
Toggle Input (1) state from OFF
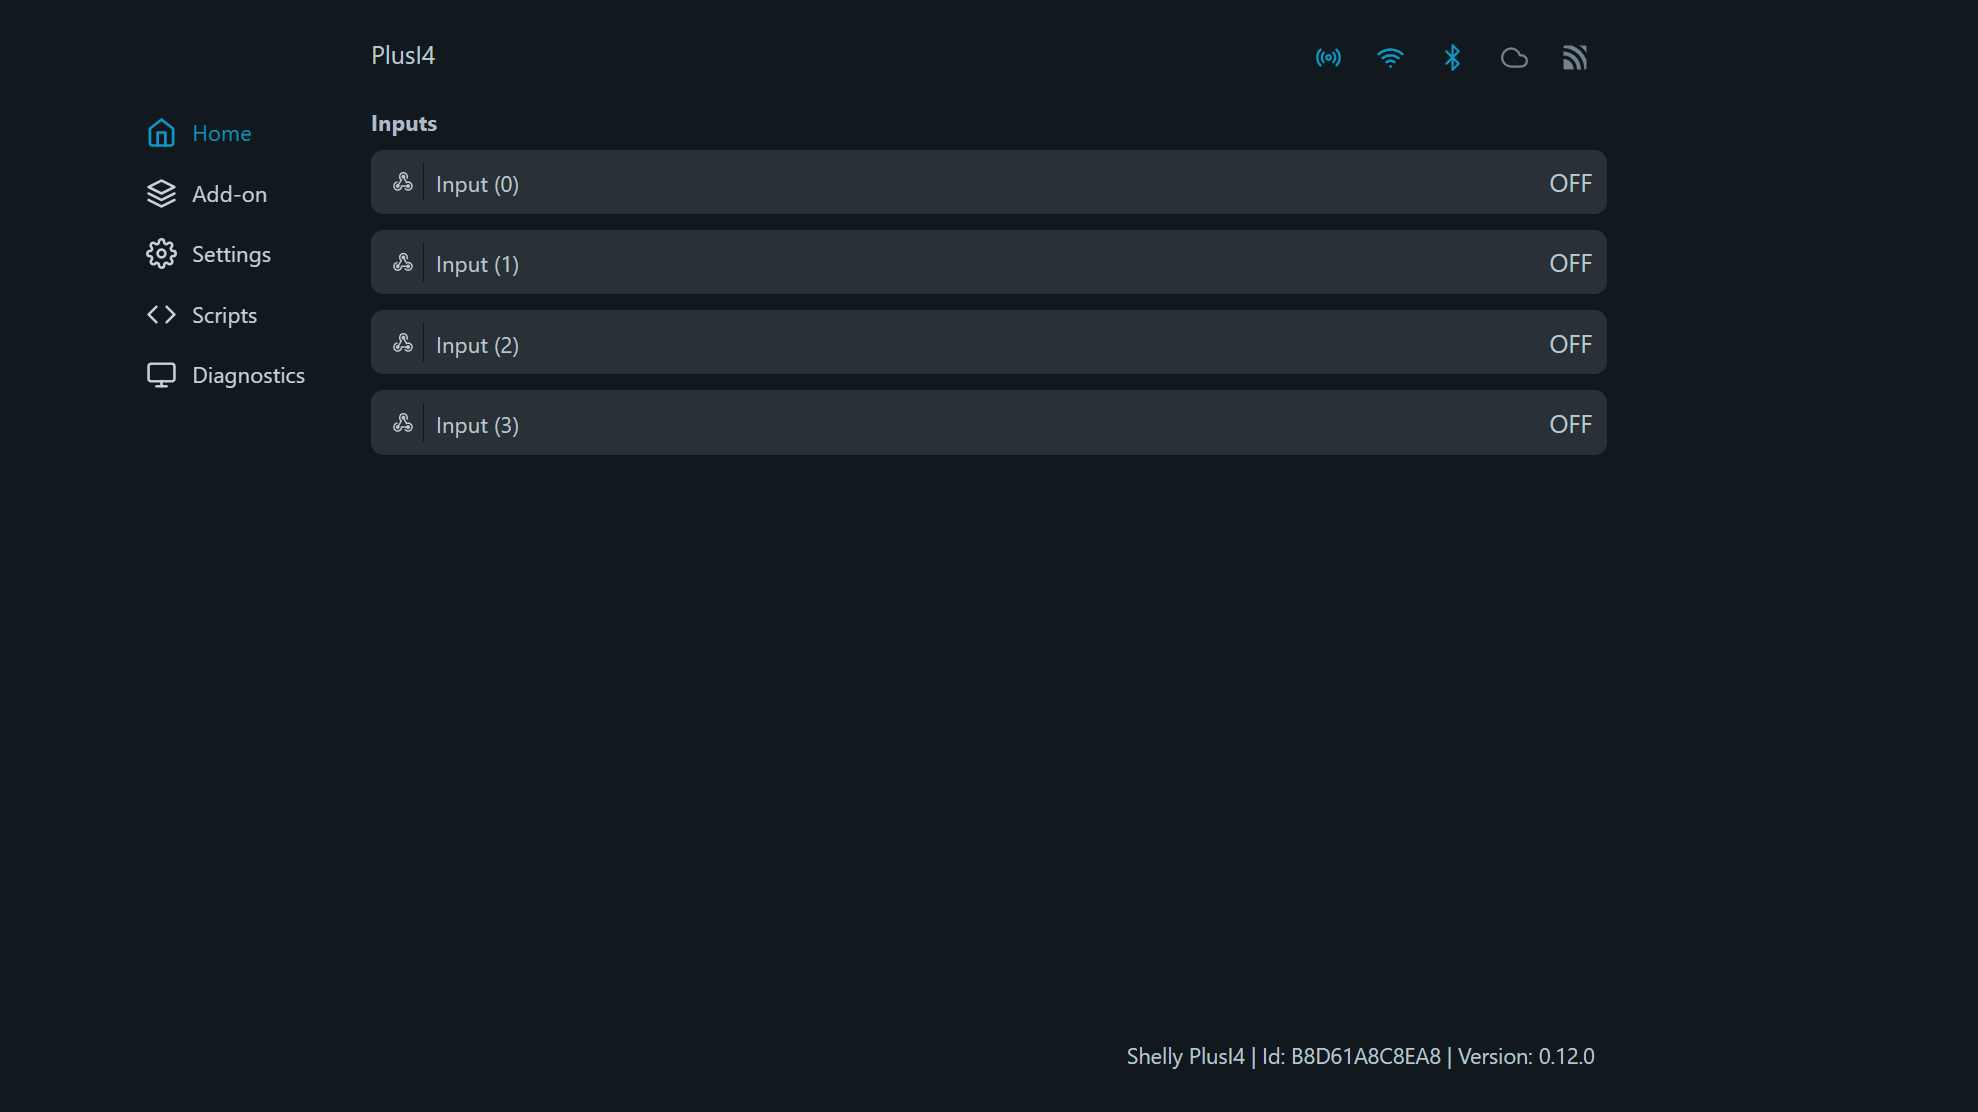click(1570, 263)
